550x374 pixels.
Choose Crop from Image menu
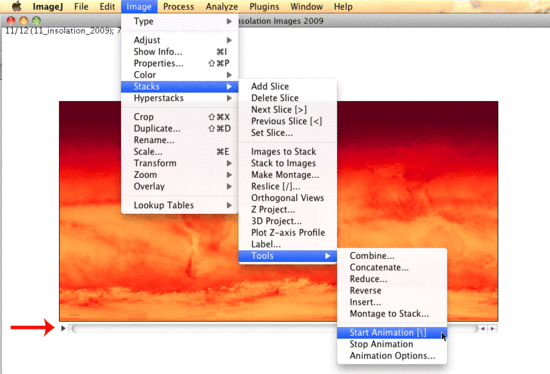point(180,117)
